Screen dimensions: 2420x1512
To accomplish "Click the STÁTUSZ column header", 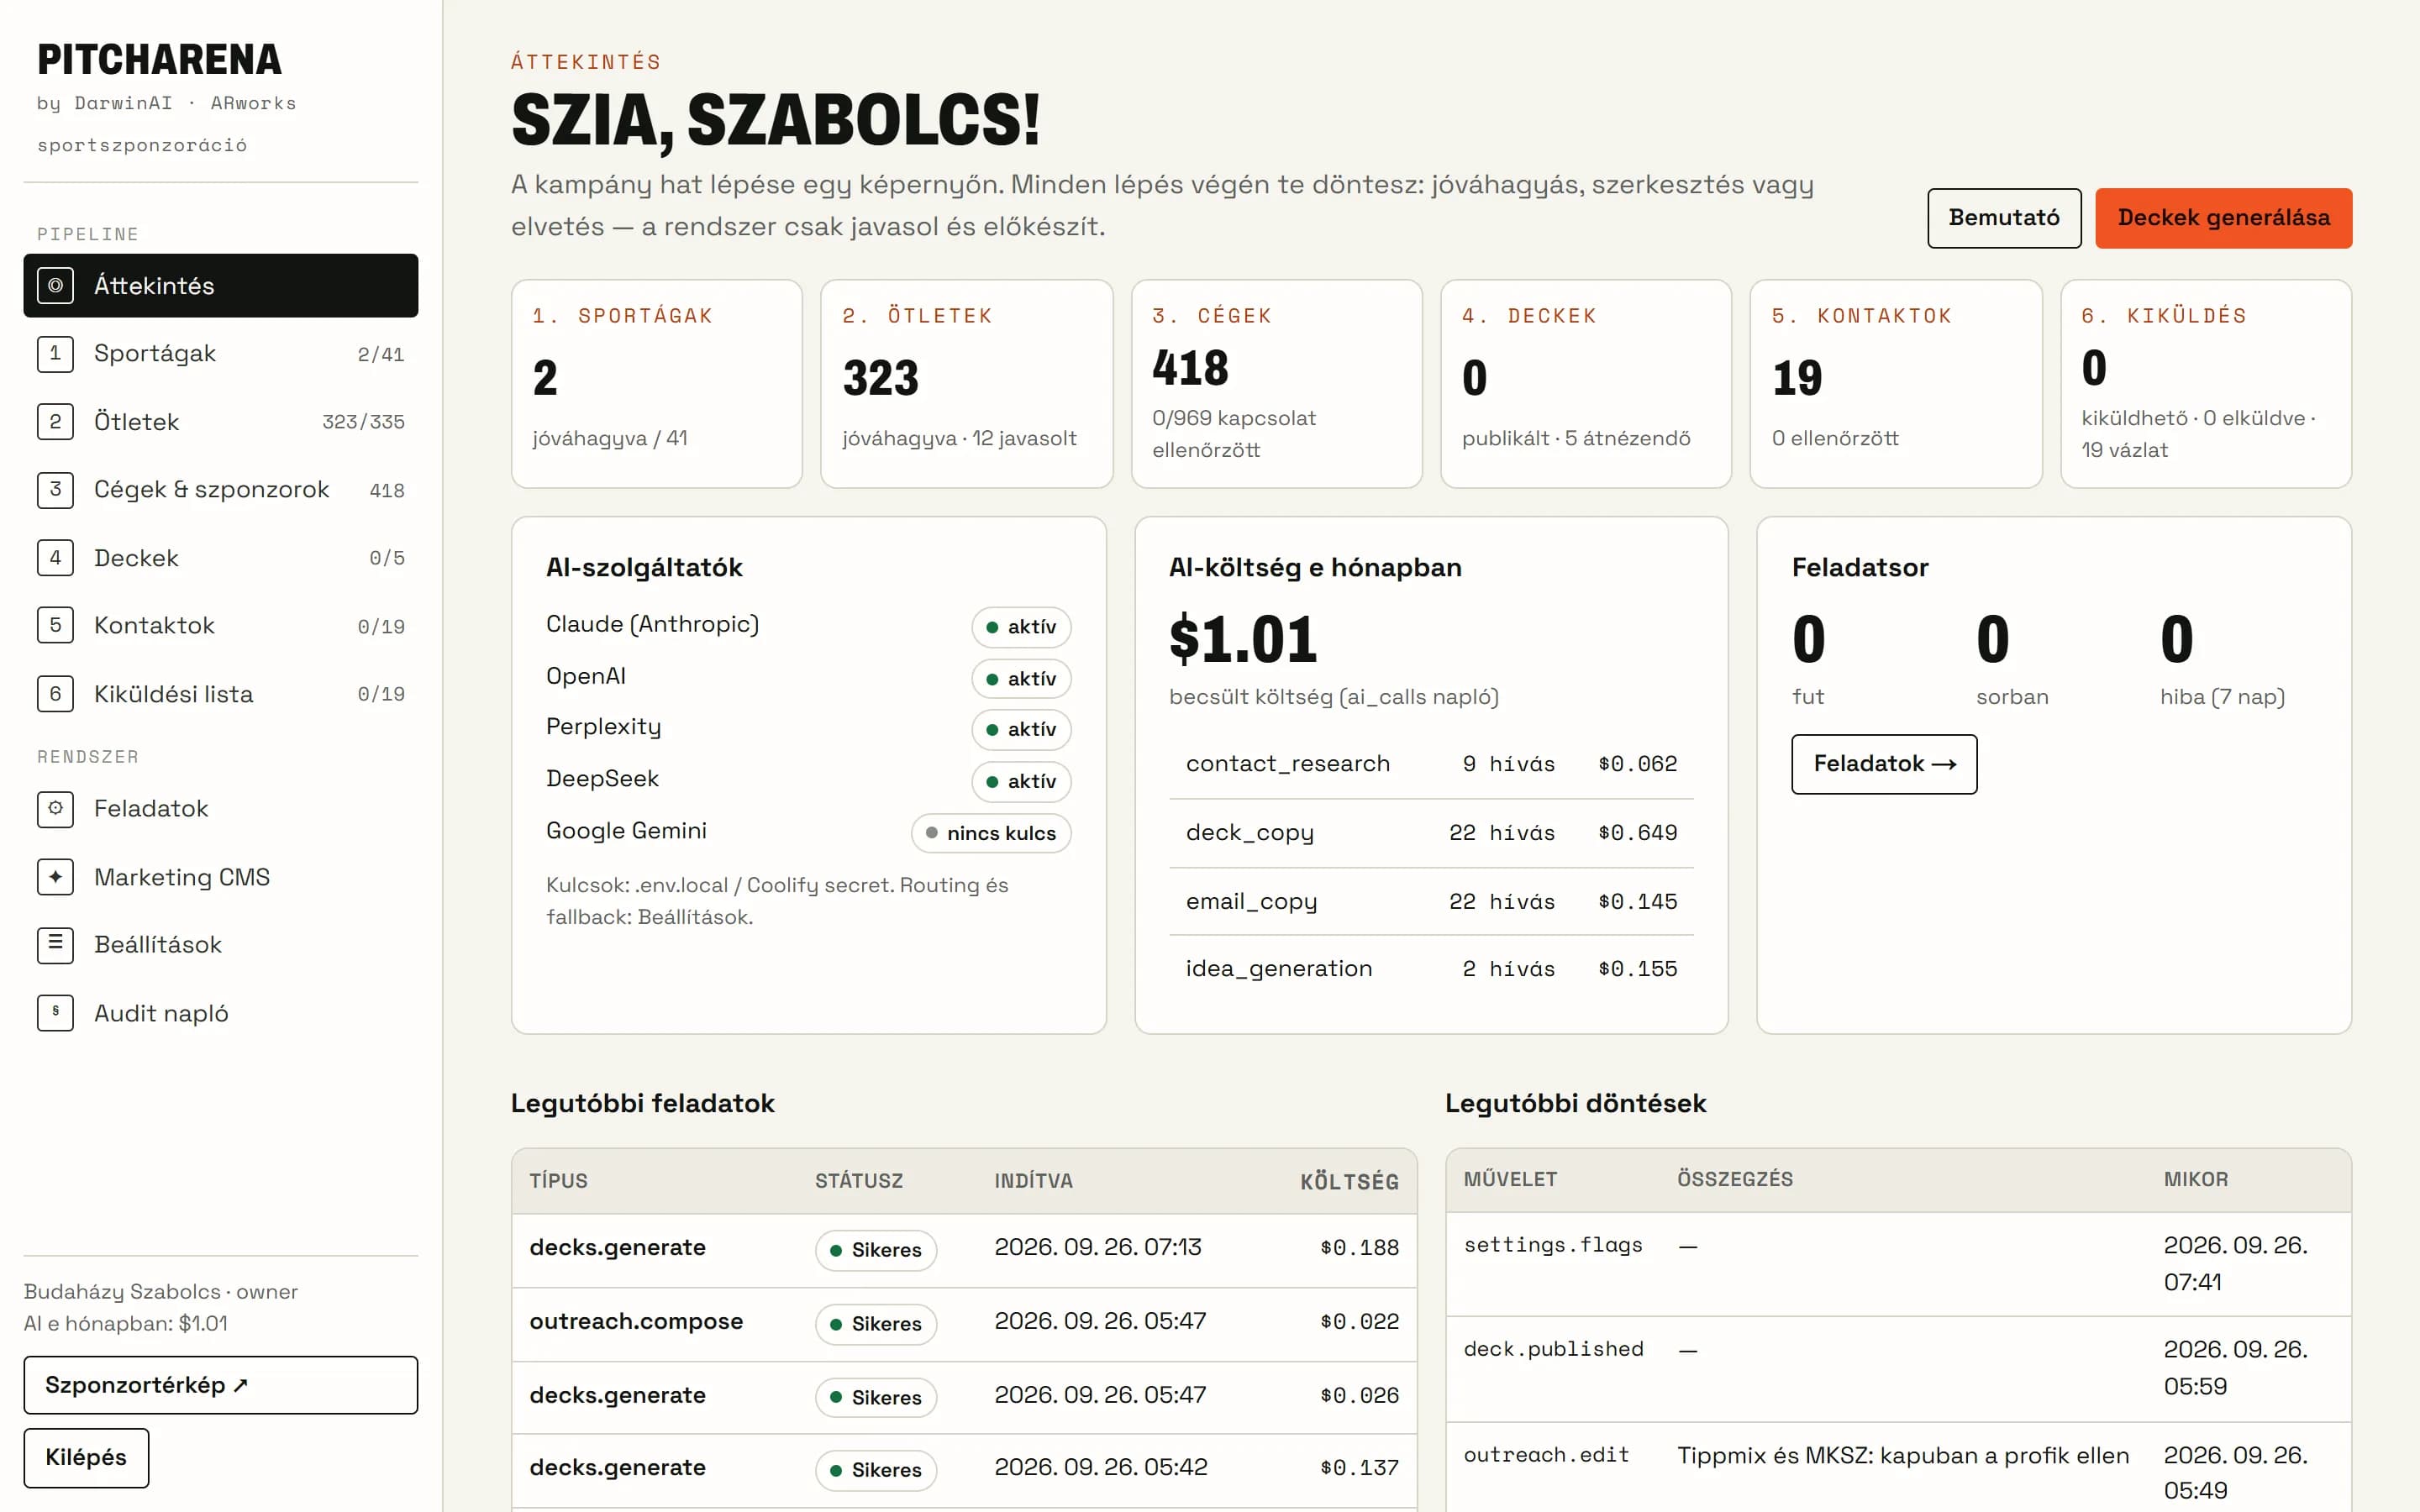I will (x=858, y=1181).
